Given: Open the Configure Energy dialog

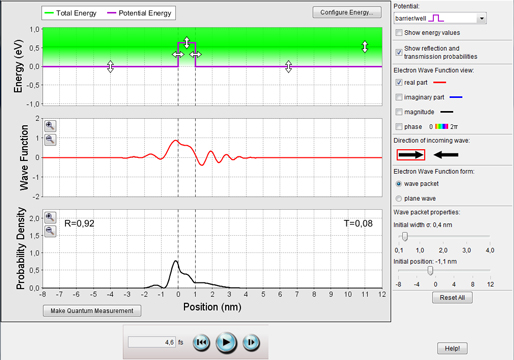Looking at the screenshot, I should pos(347,12).
